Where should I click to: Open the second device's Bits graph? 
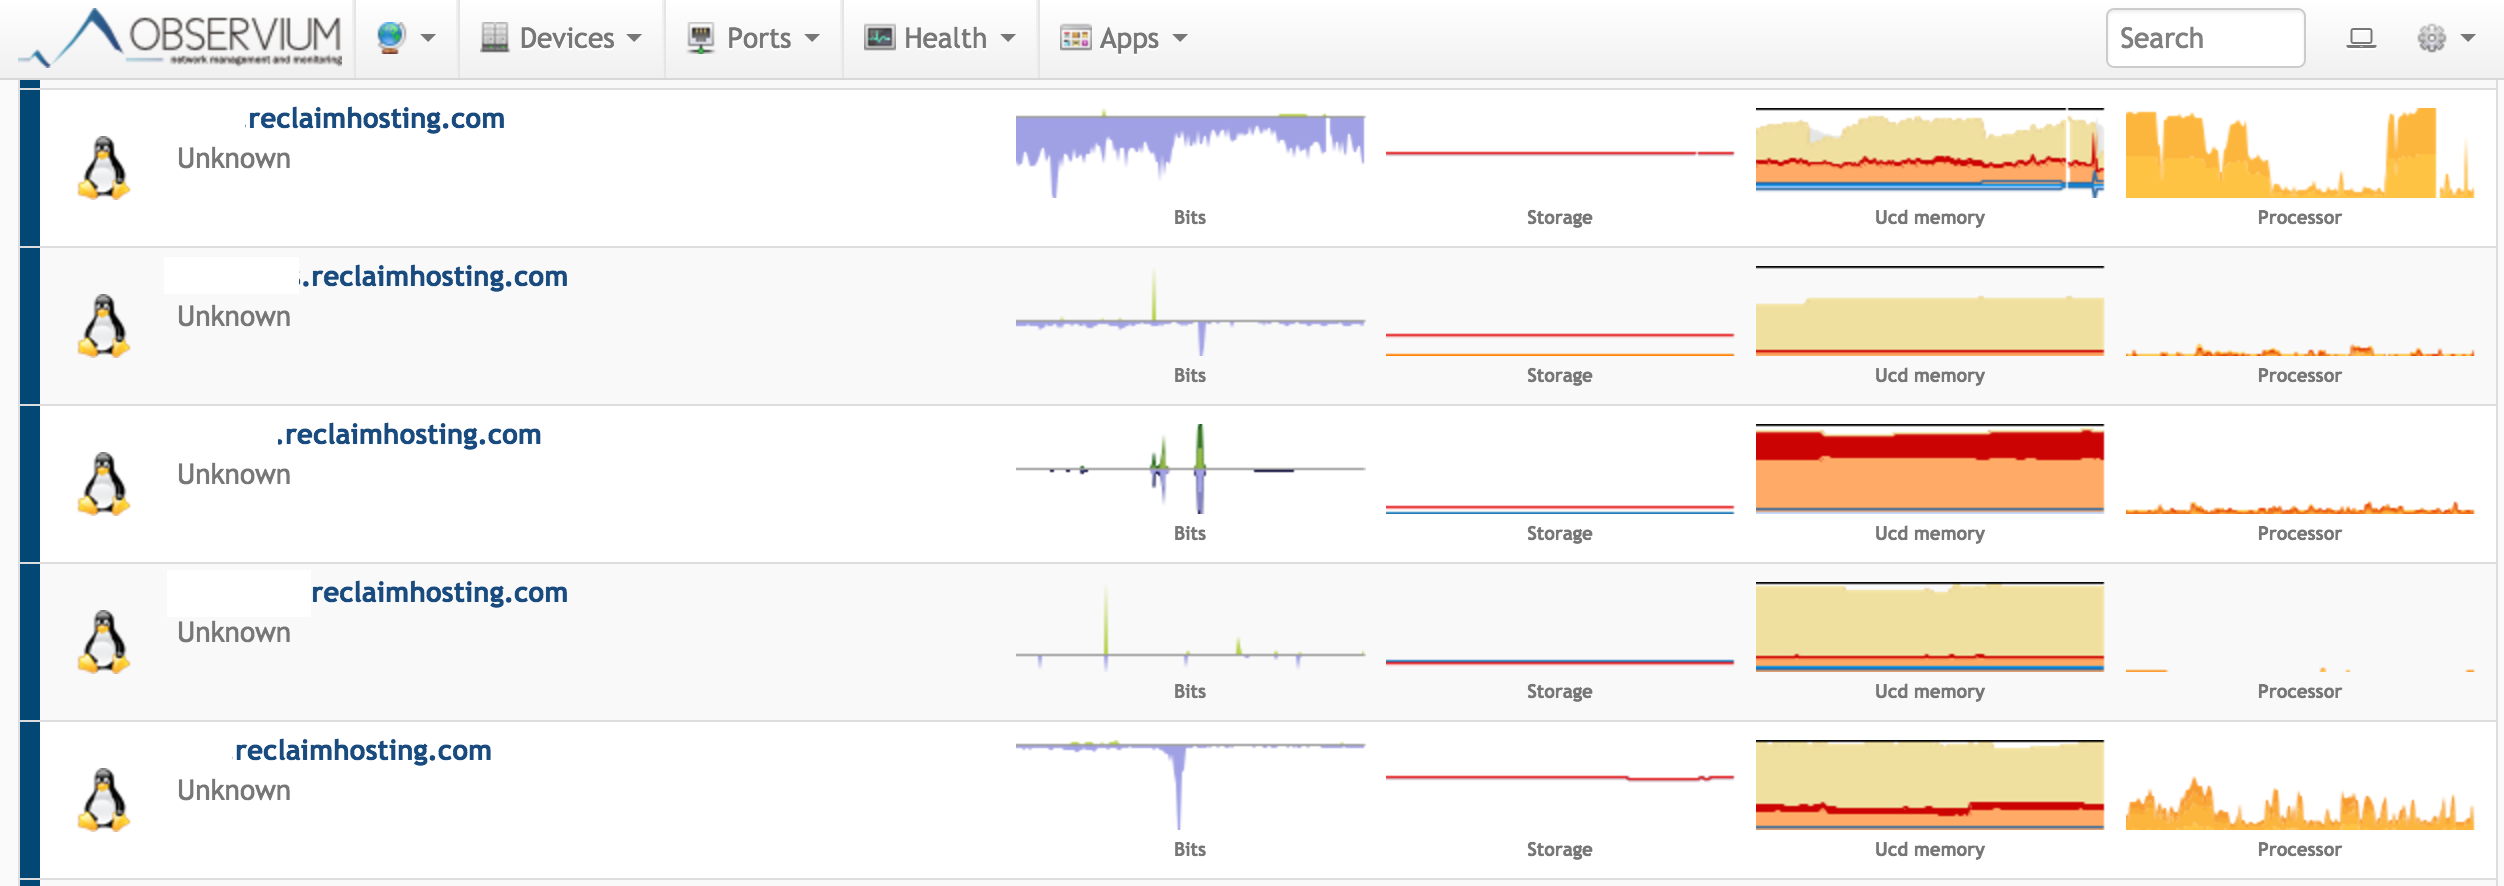tap(1190, 311)
